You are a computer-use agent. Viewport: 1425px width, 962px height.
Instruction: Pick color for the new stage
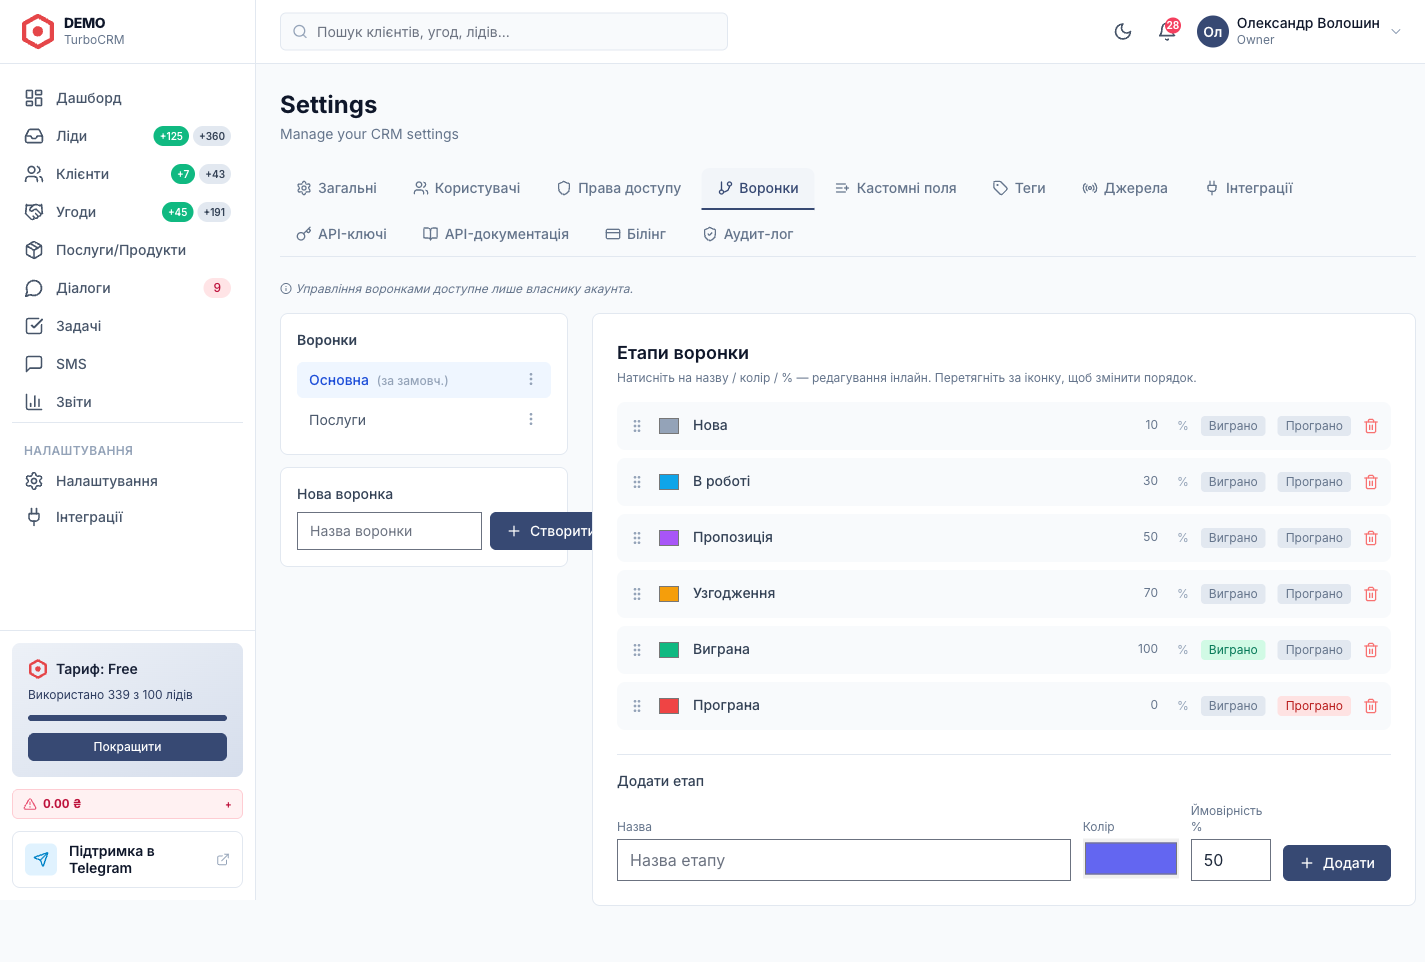[1131, 859]
